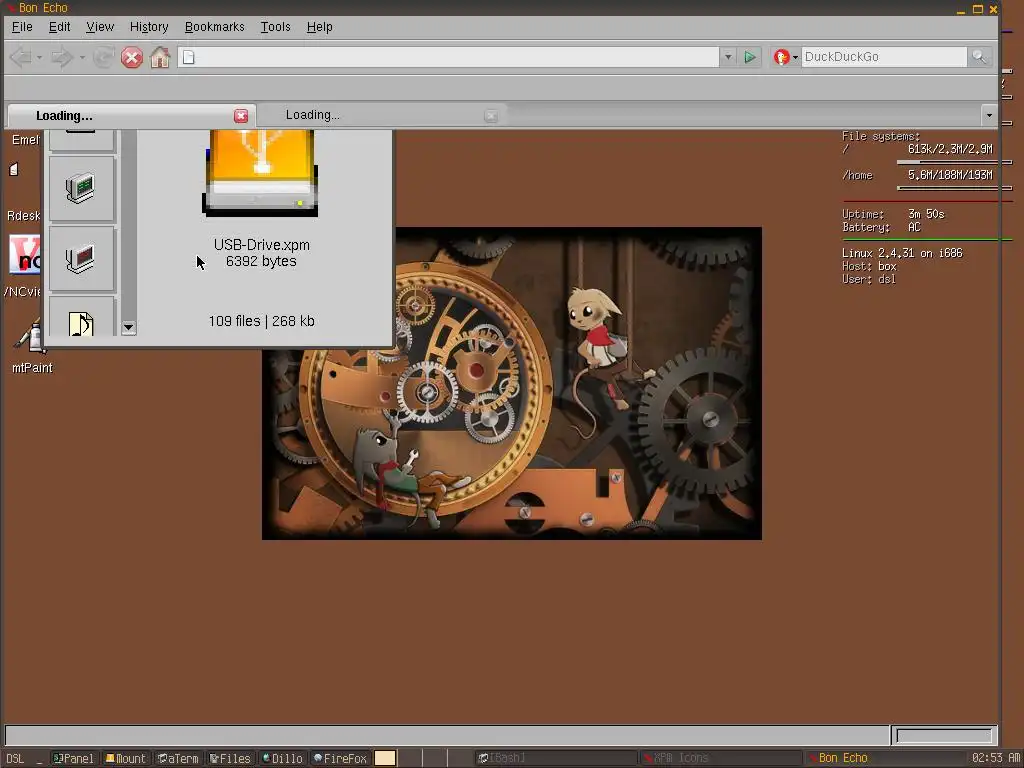Click the /home filesystem usage bar
Viewport: 1024px width, 768px height.
click(x=954, y=188)
